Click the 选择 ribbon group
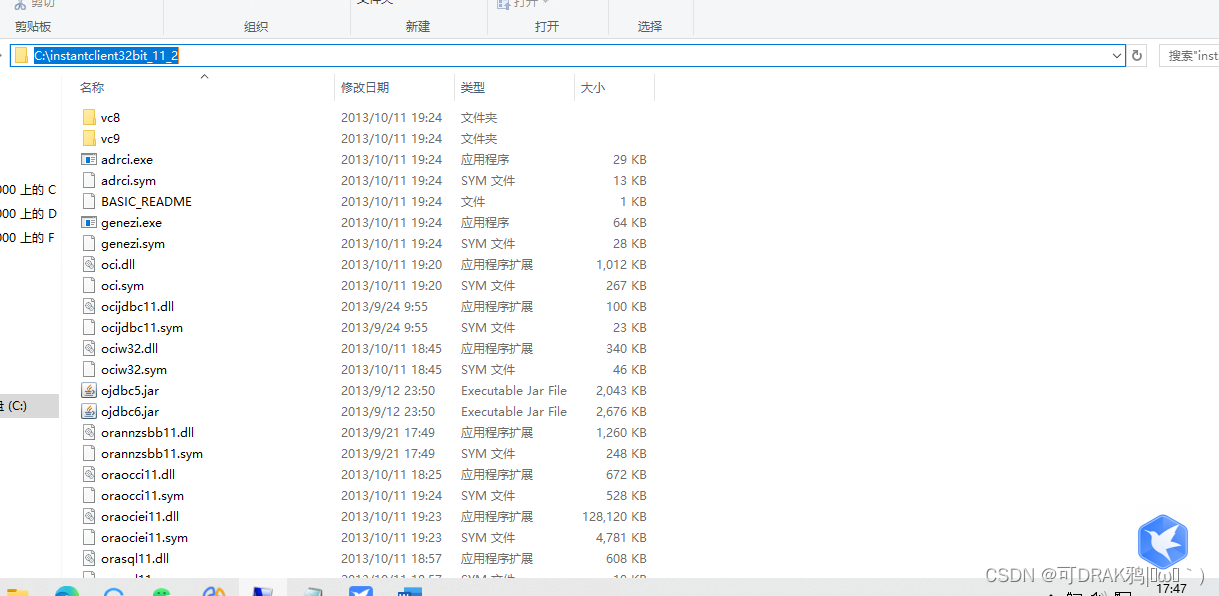The height and width of the screenshot is (596, 1219). click(650, 26)
